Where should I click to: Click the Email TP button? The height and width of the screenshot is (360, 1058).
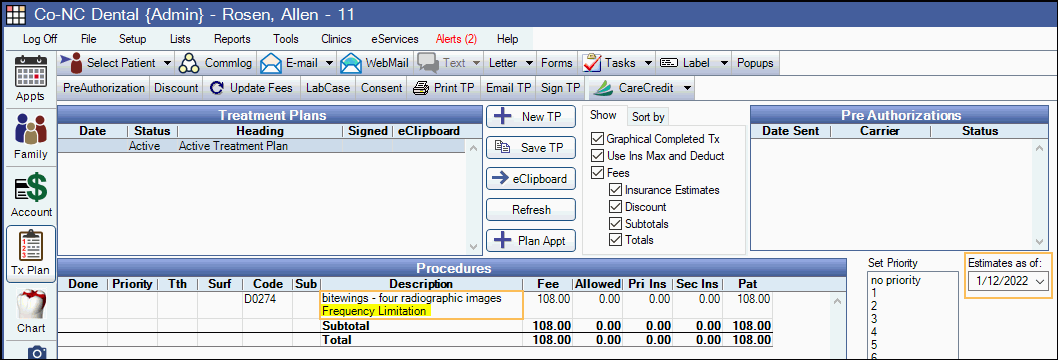click(x=509, y=88)
